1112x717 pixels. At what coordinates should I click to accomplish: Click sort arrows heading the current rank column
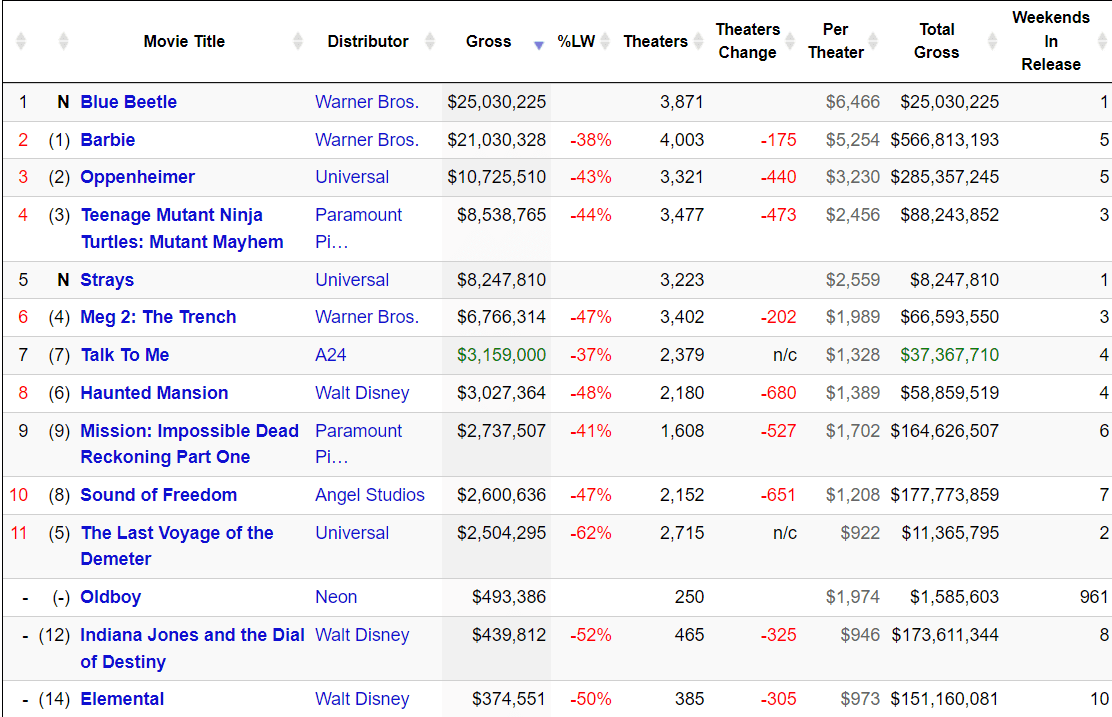point(21,41)
